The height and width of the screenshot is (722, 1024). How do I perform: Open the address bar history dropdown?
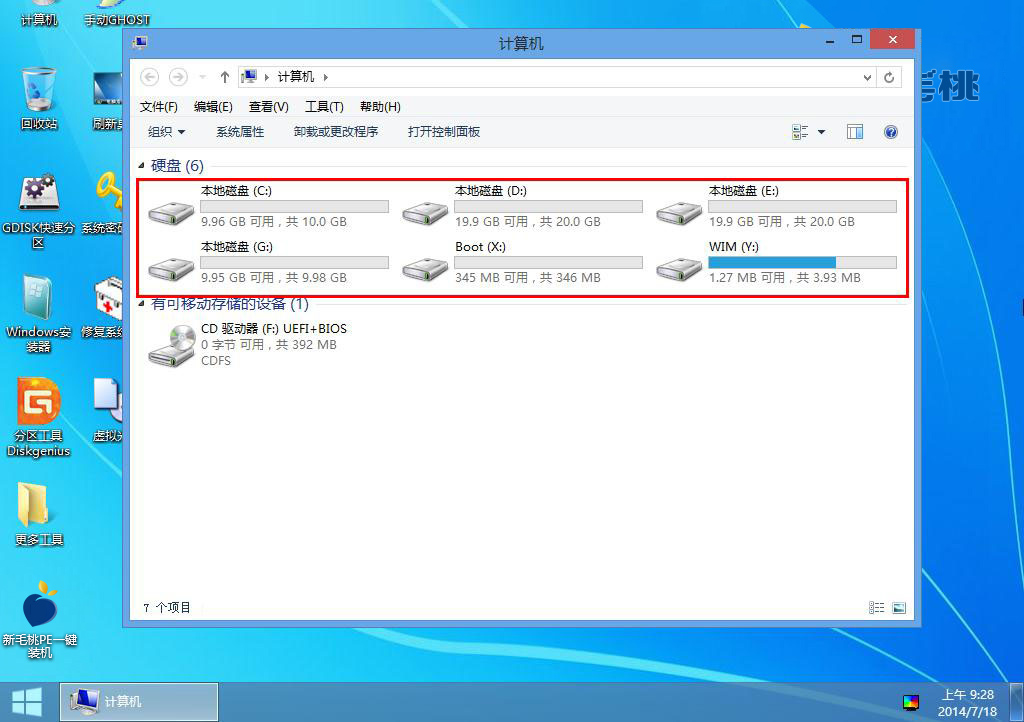click(x=867, y=78)
